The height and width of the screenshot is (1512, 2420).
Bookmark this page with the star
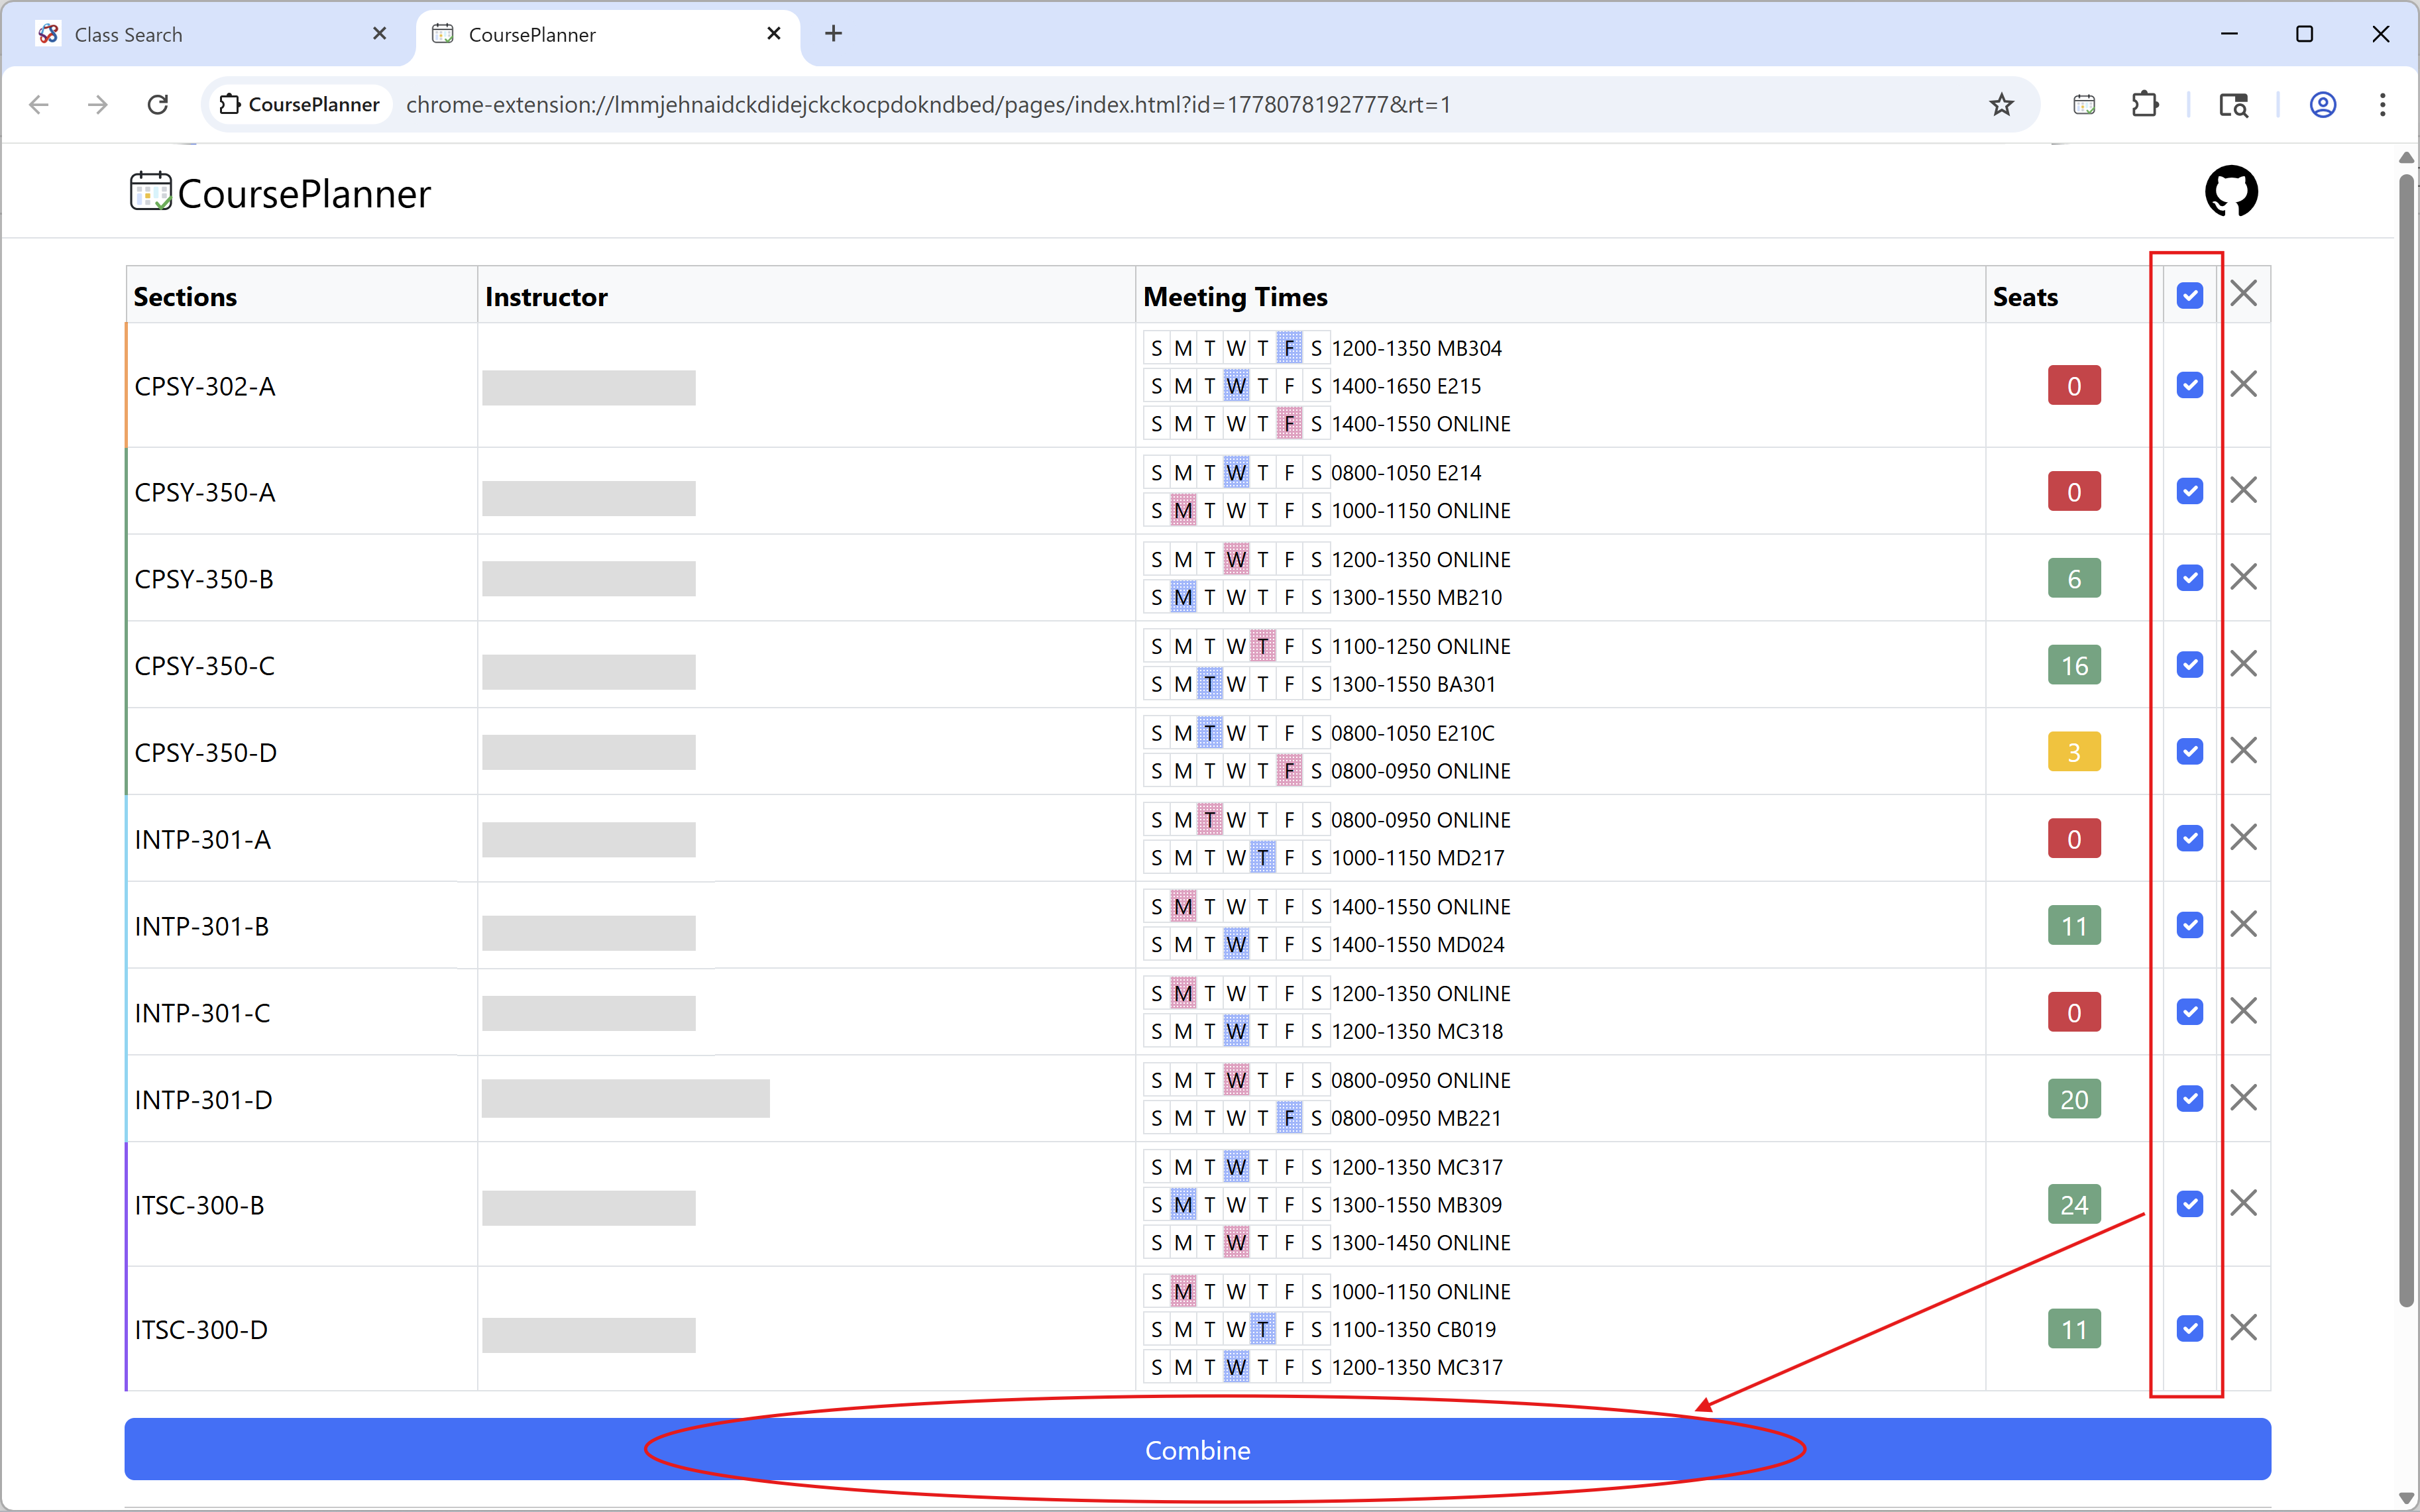pos(2001,104)
